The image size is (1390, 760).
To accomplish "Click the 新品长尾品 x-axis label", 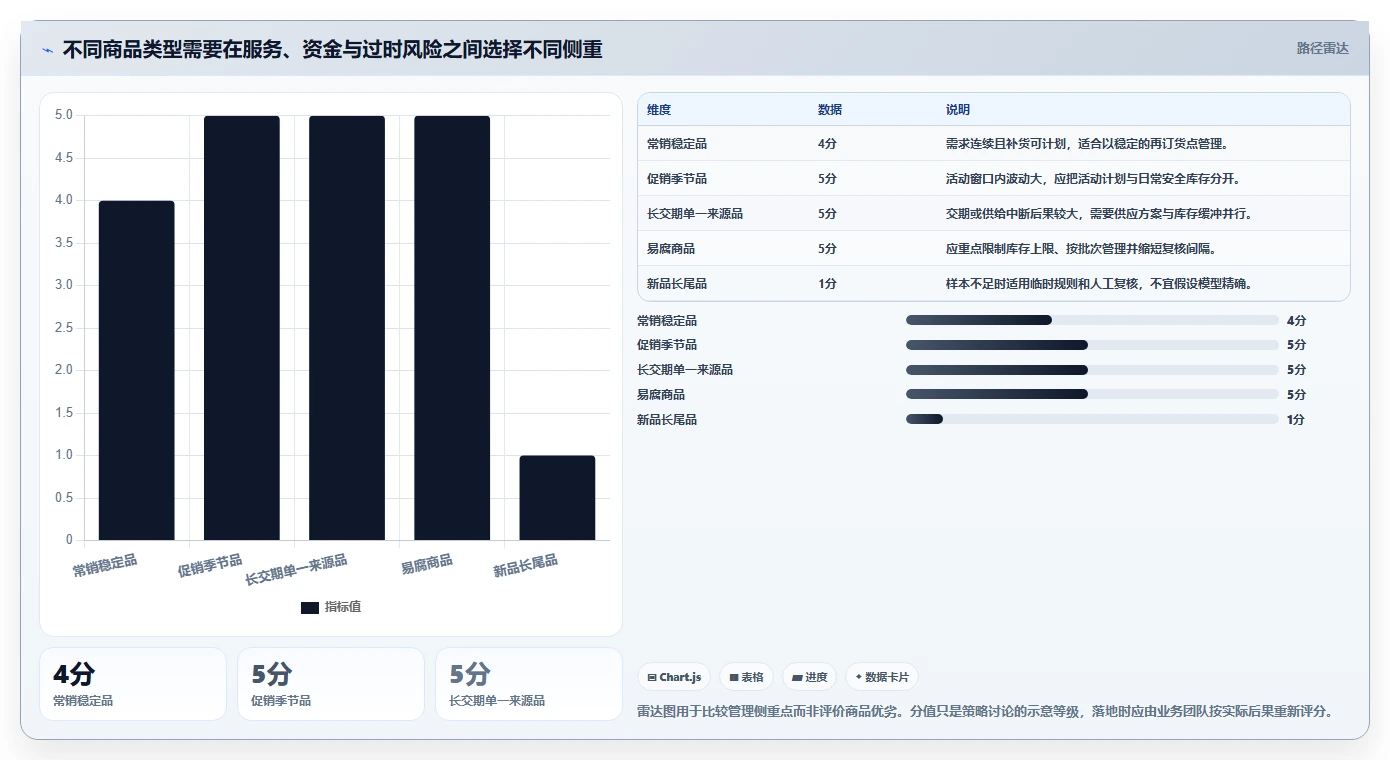I will pyautogui.click(x=525, y=567).
